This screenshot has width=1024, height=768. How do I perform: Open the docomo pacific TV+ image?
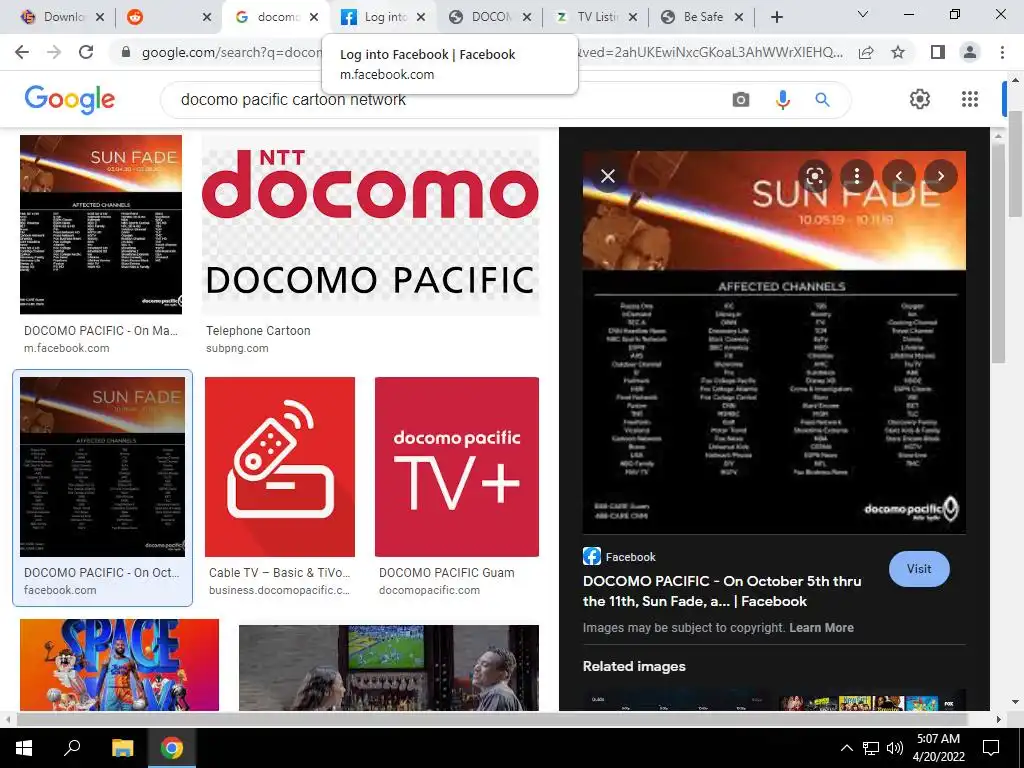(x=456, y=466)
